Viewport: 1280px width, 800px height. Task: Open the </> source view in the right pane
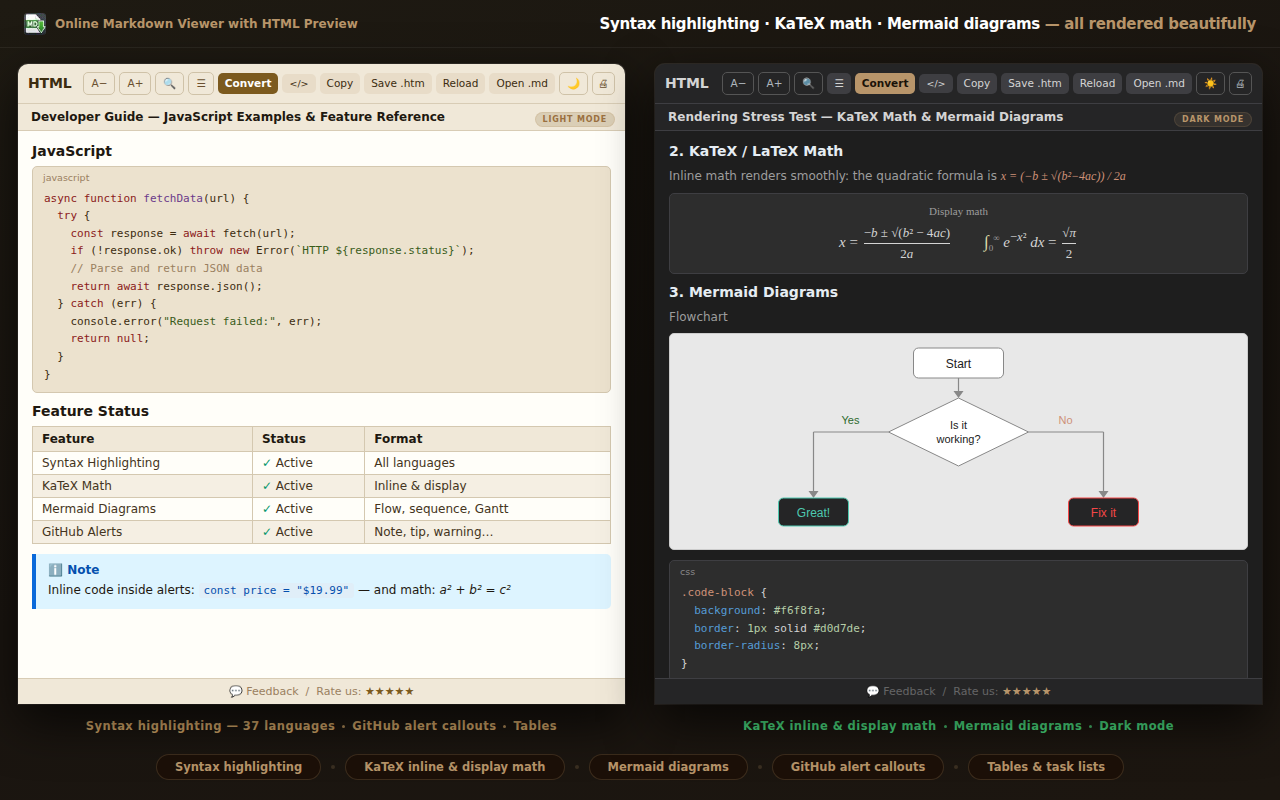[x=935, y=83]
